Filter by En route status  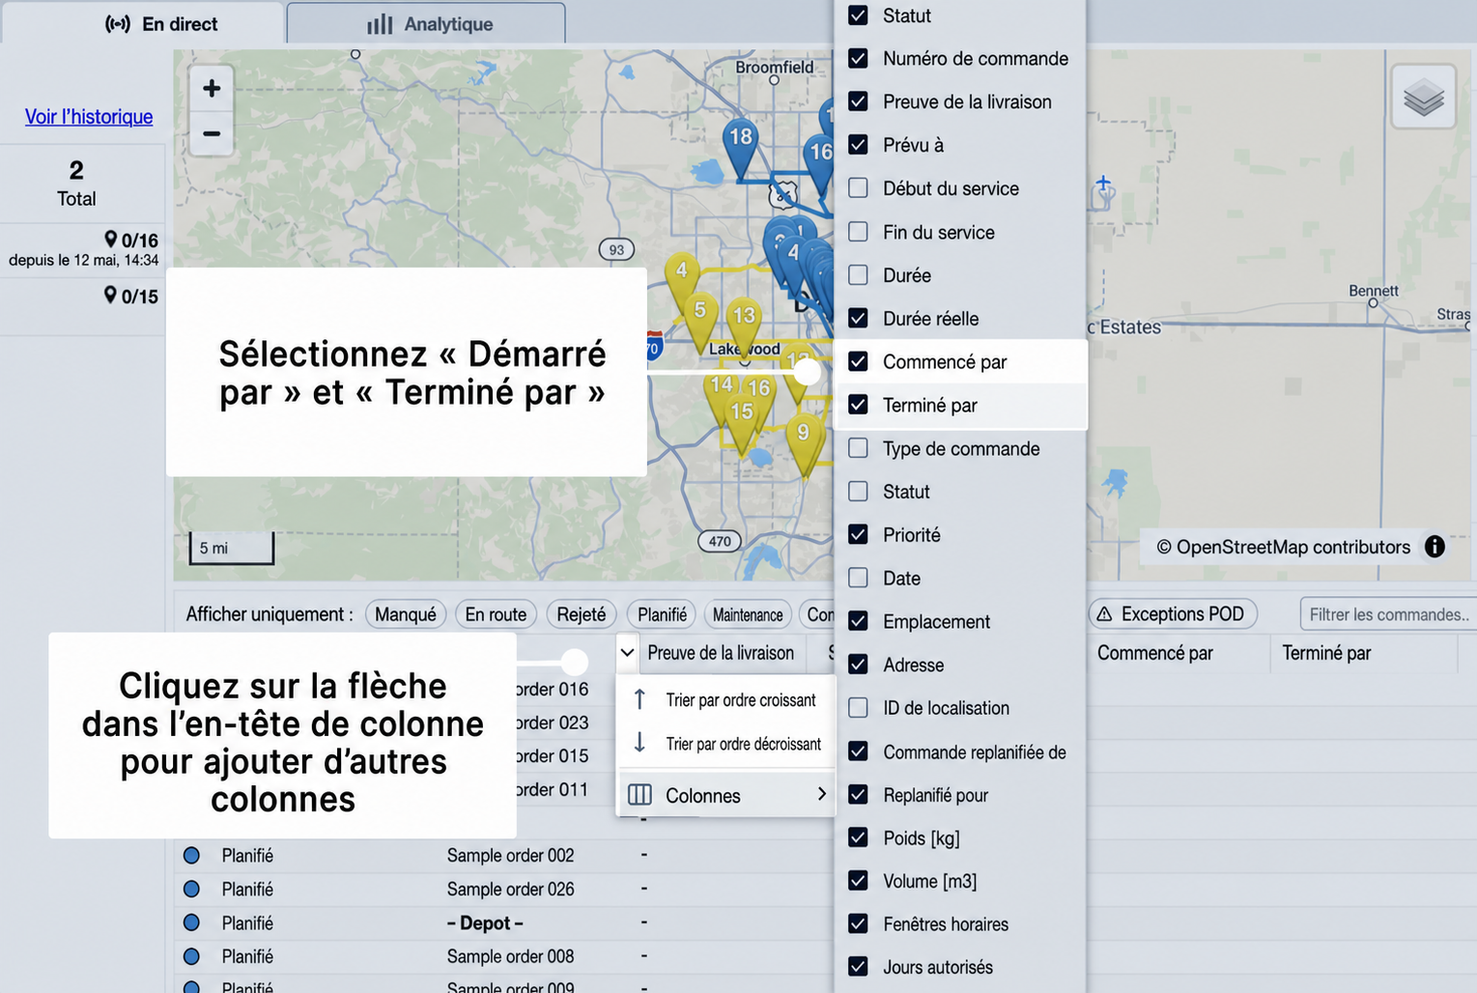(496, 614)
